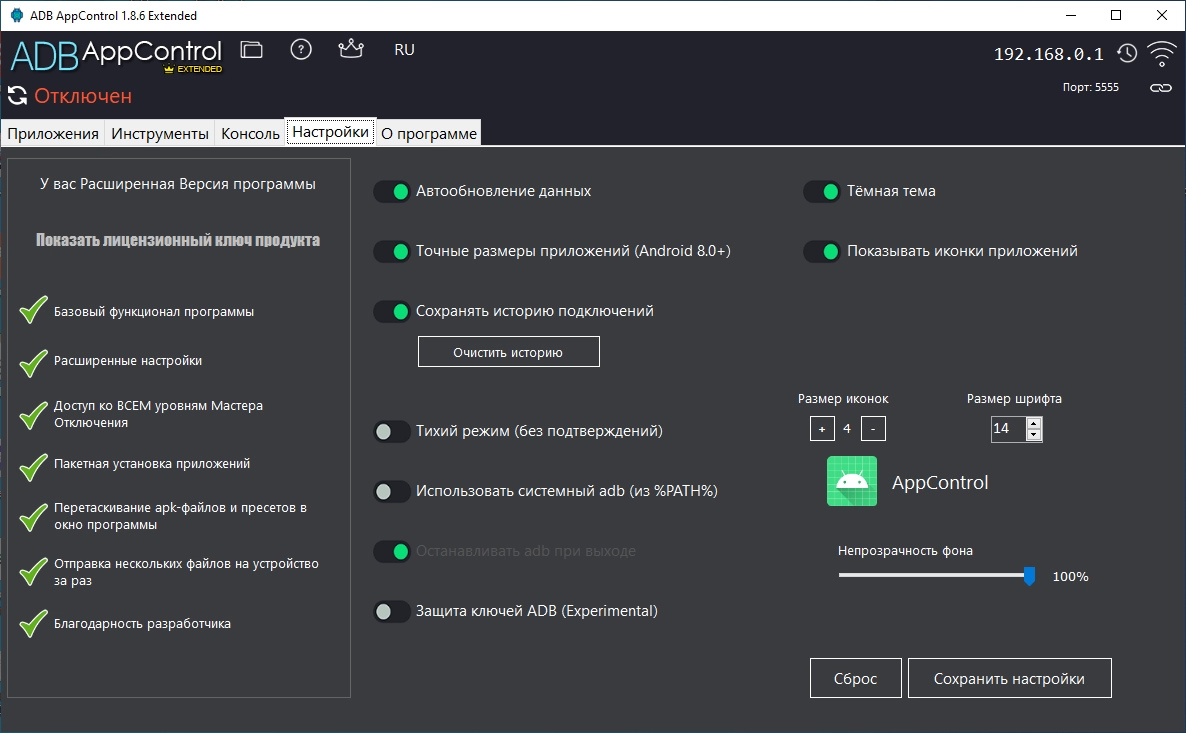The width and height of the screenshot is (1186, 733).
Task: Click the green AppControl Android icon
Action: coord(852,481)
